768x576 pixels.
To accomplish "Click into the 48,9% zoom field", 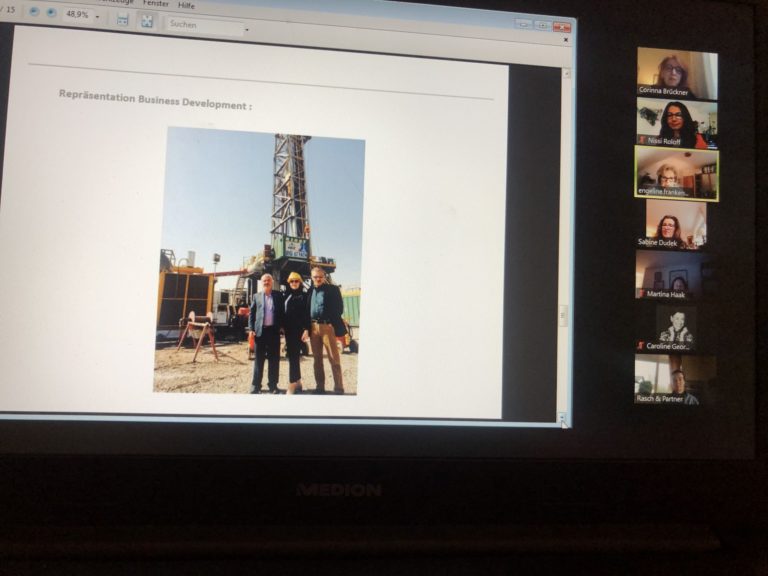I will [x=77, y=15].
